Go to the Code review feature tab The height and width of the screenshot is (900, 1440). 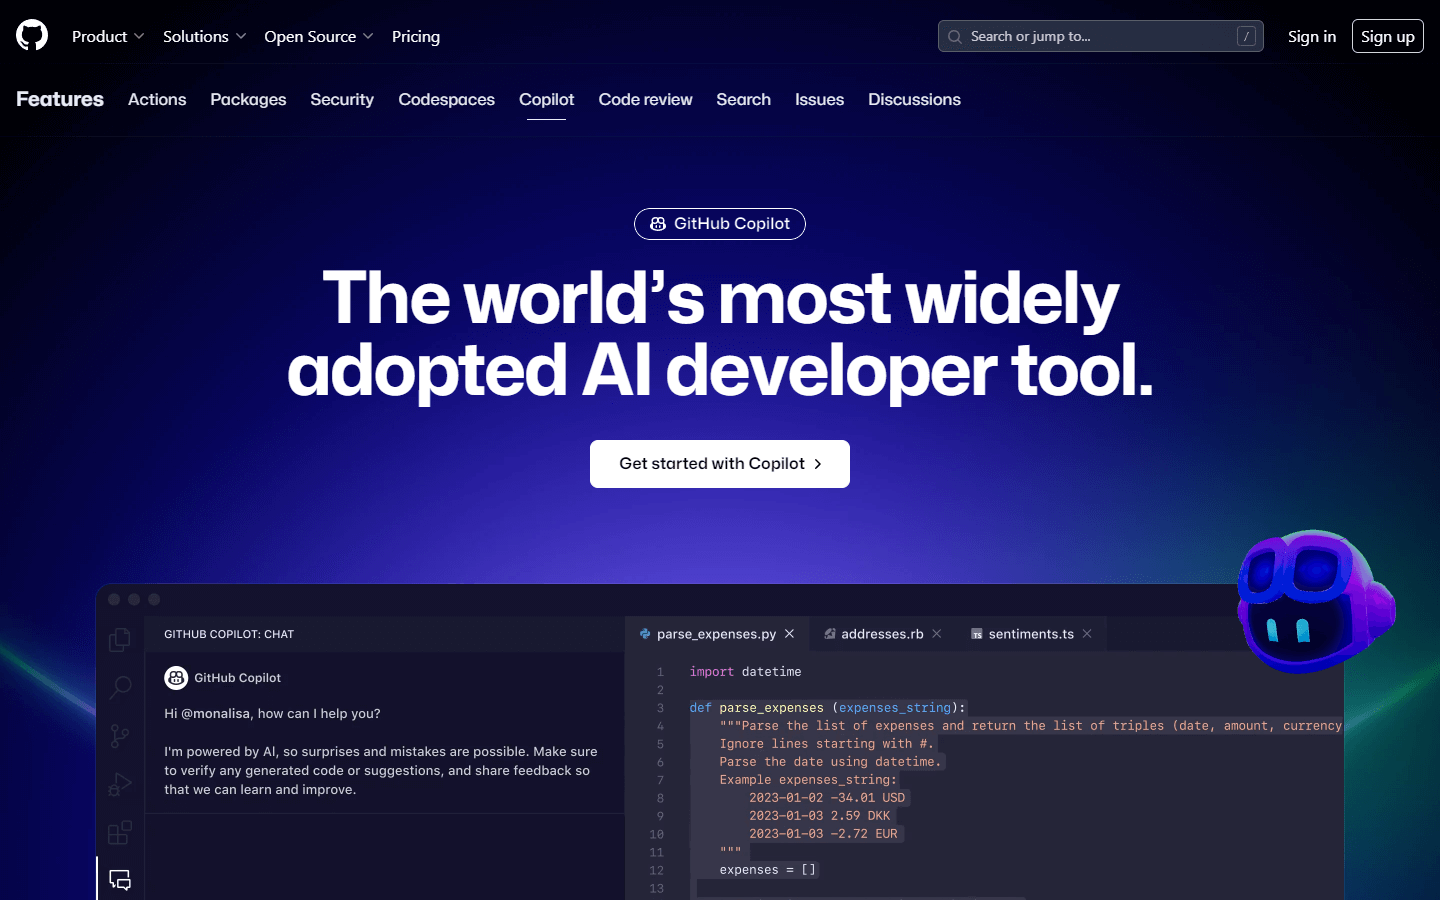coord(645,99)
